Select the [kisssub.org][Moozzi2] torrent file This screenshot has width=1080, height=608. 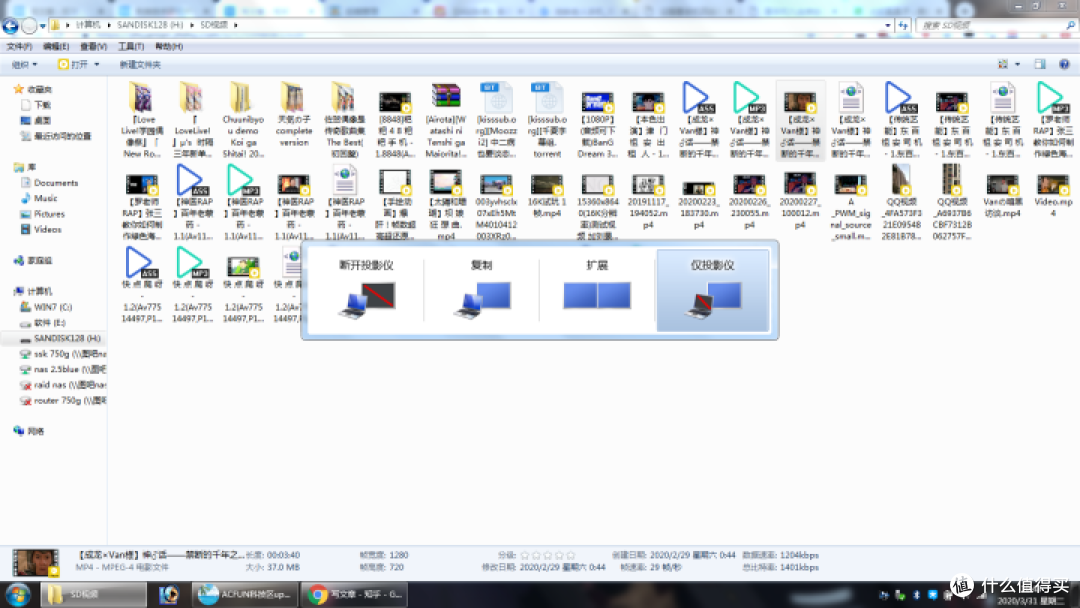pyautogui.click(x=497, y=120)
